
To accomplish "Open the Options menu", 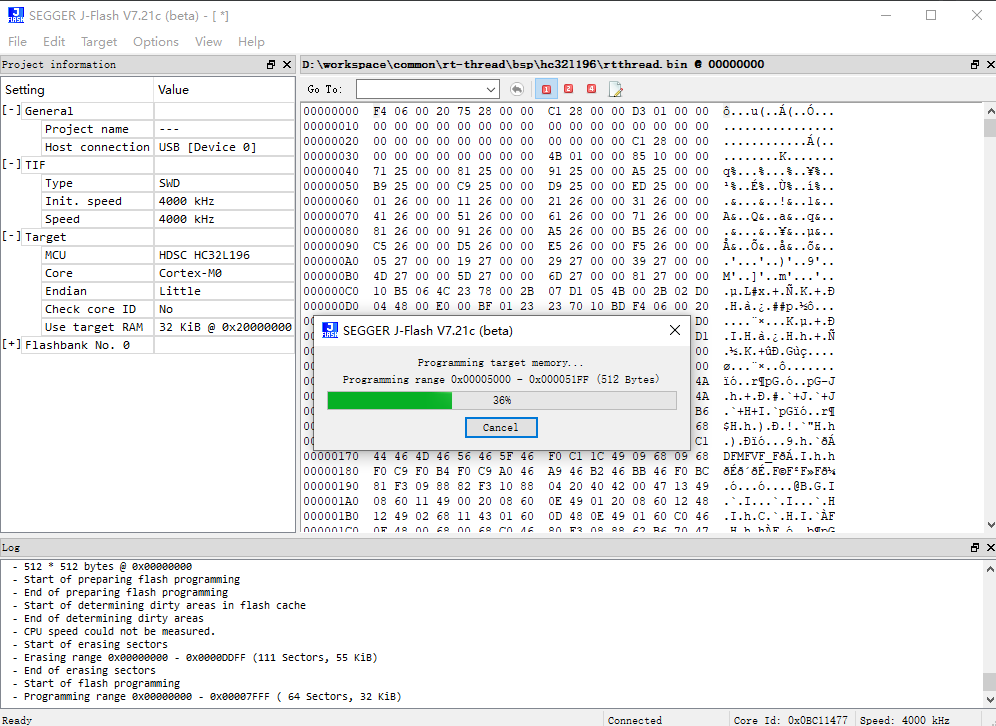I will [x=156, y=42].
